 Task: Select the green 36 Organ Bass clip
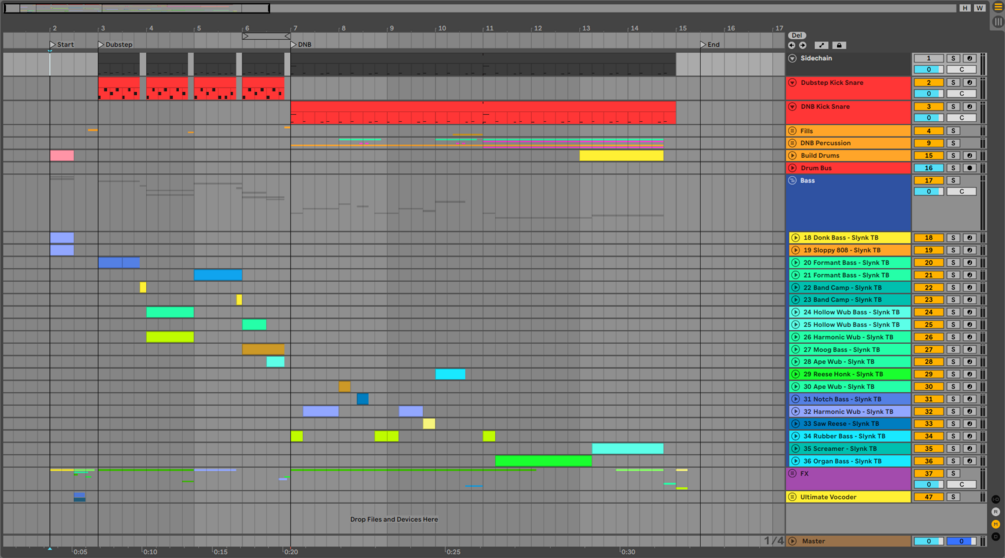coord(544,461)
